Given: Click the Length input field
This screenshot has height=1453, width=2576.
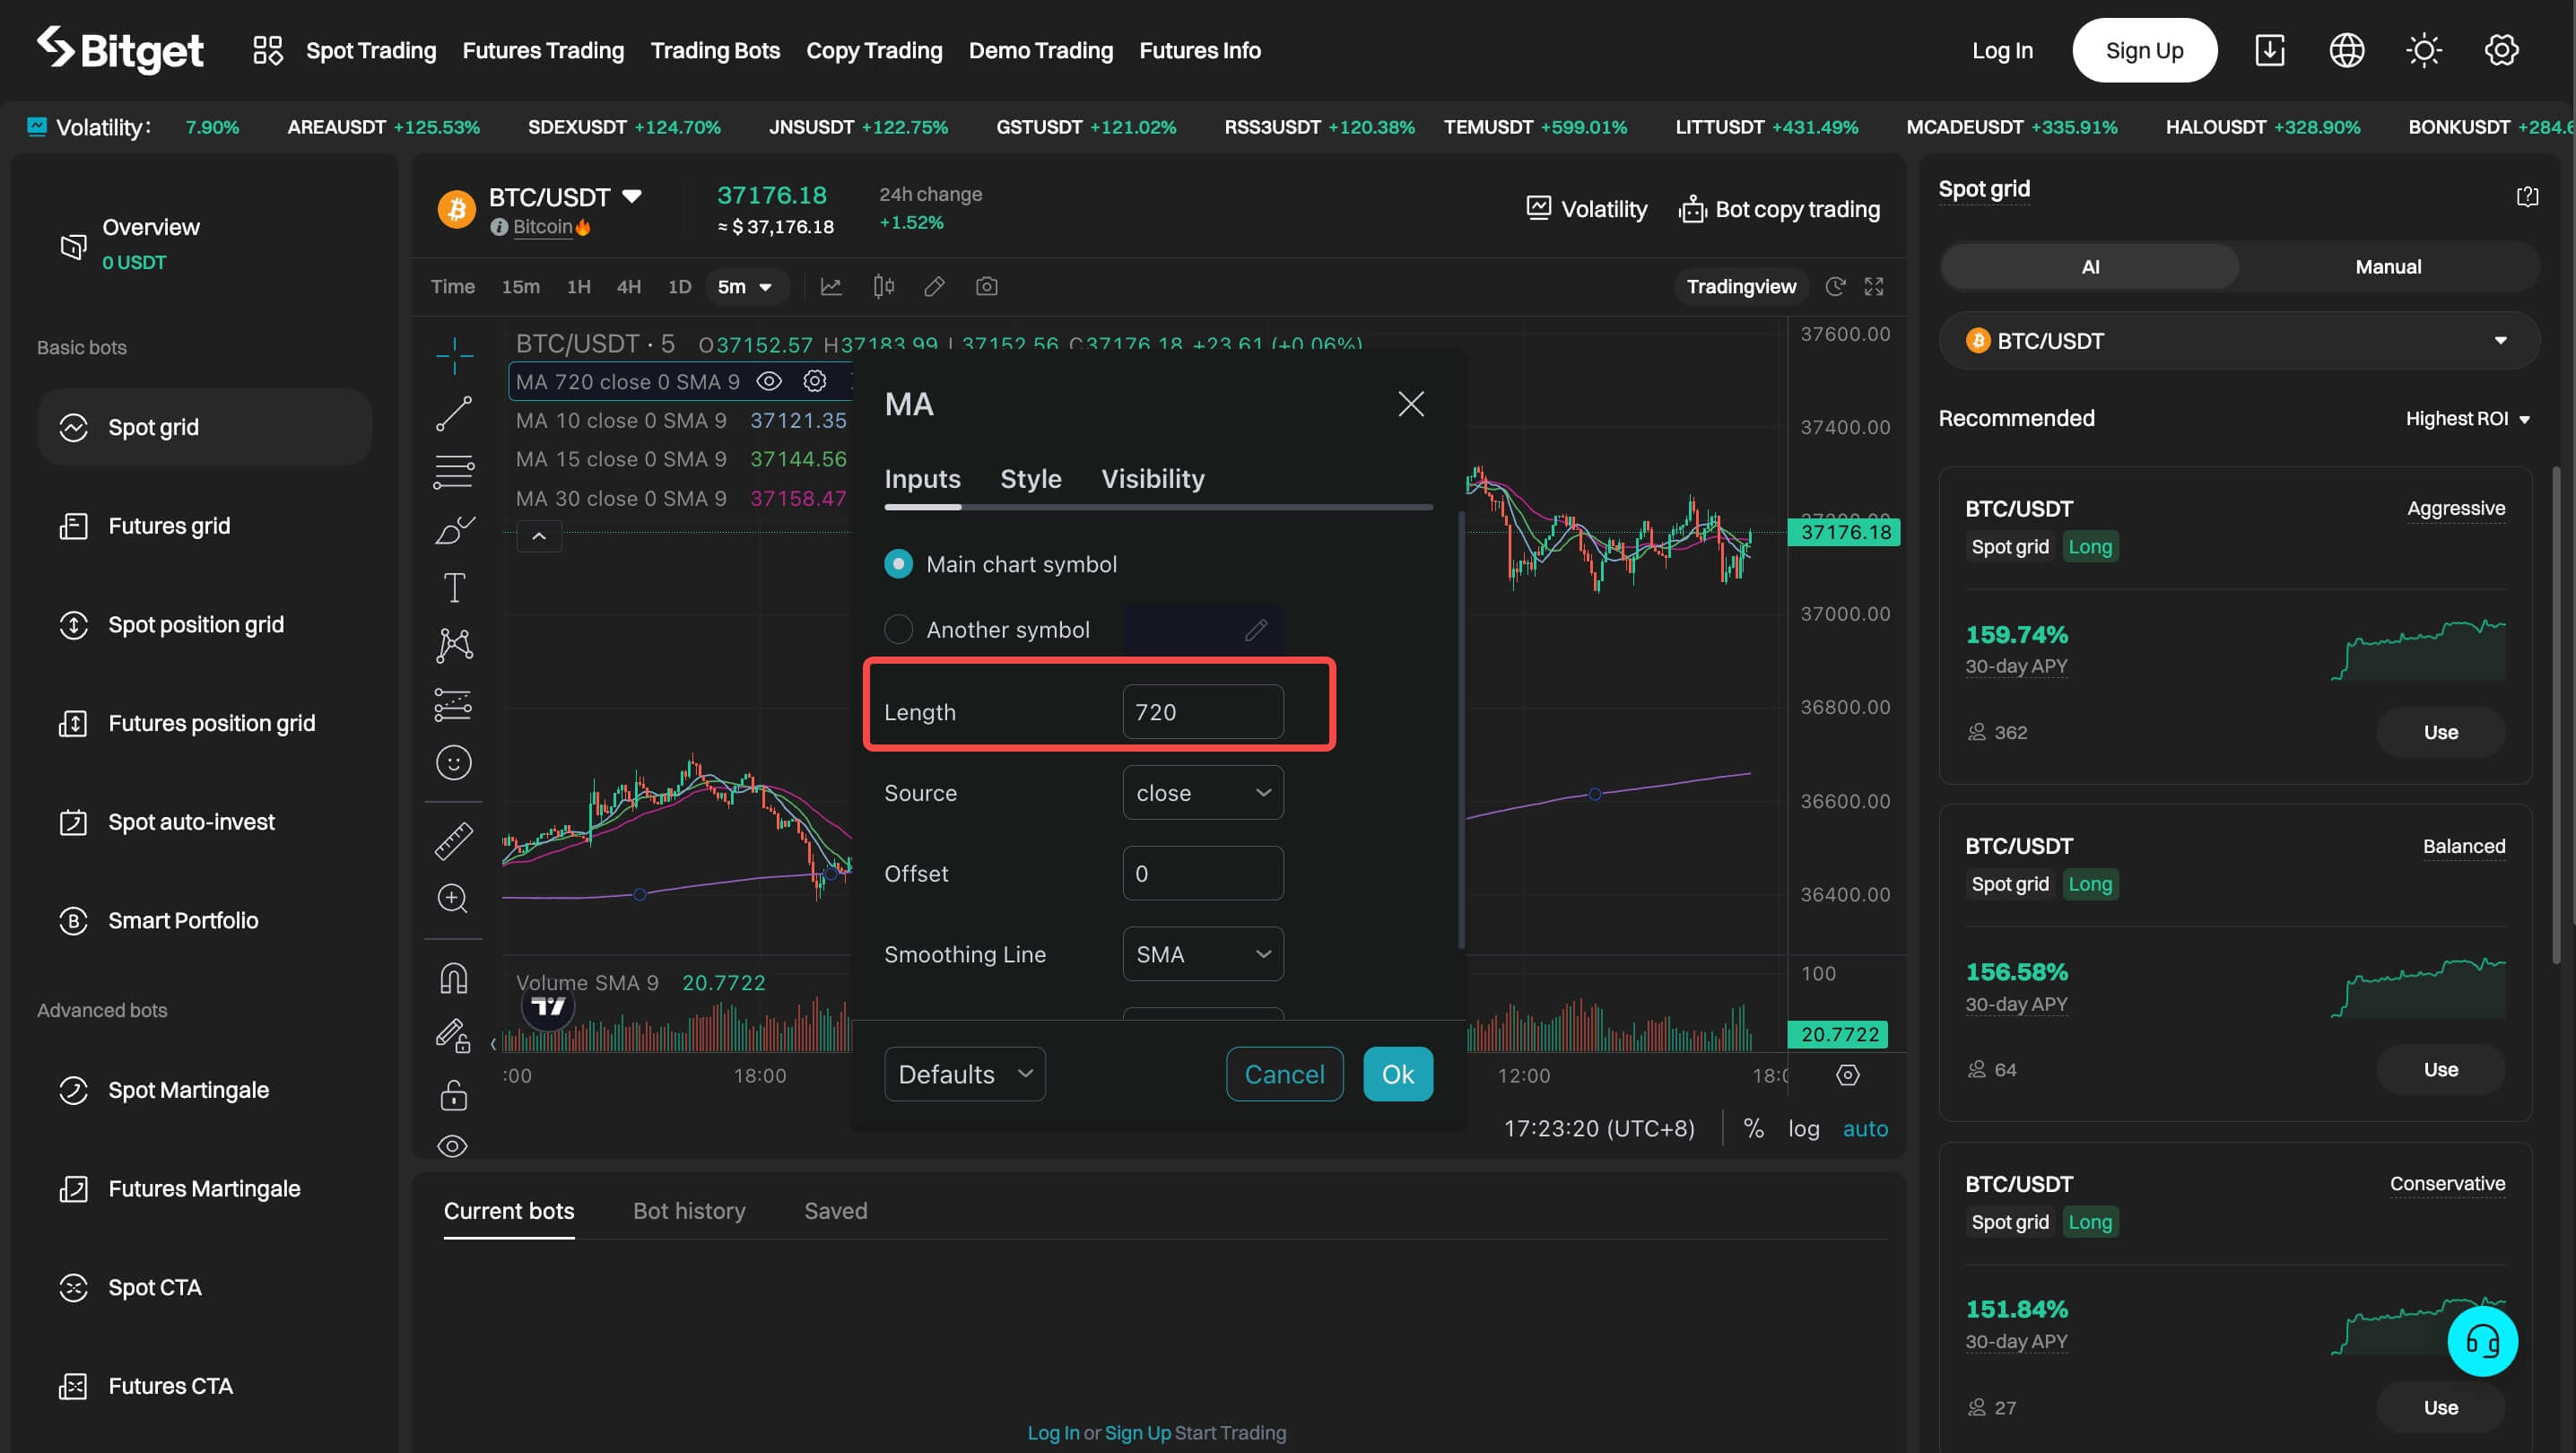Looking at the screenshot, I should pos(1203,709).
